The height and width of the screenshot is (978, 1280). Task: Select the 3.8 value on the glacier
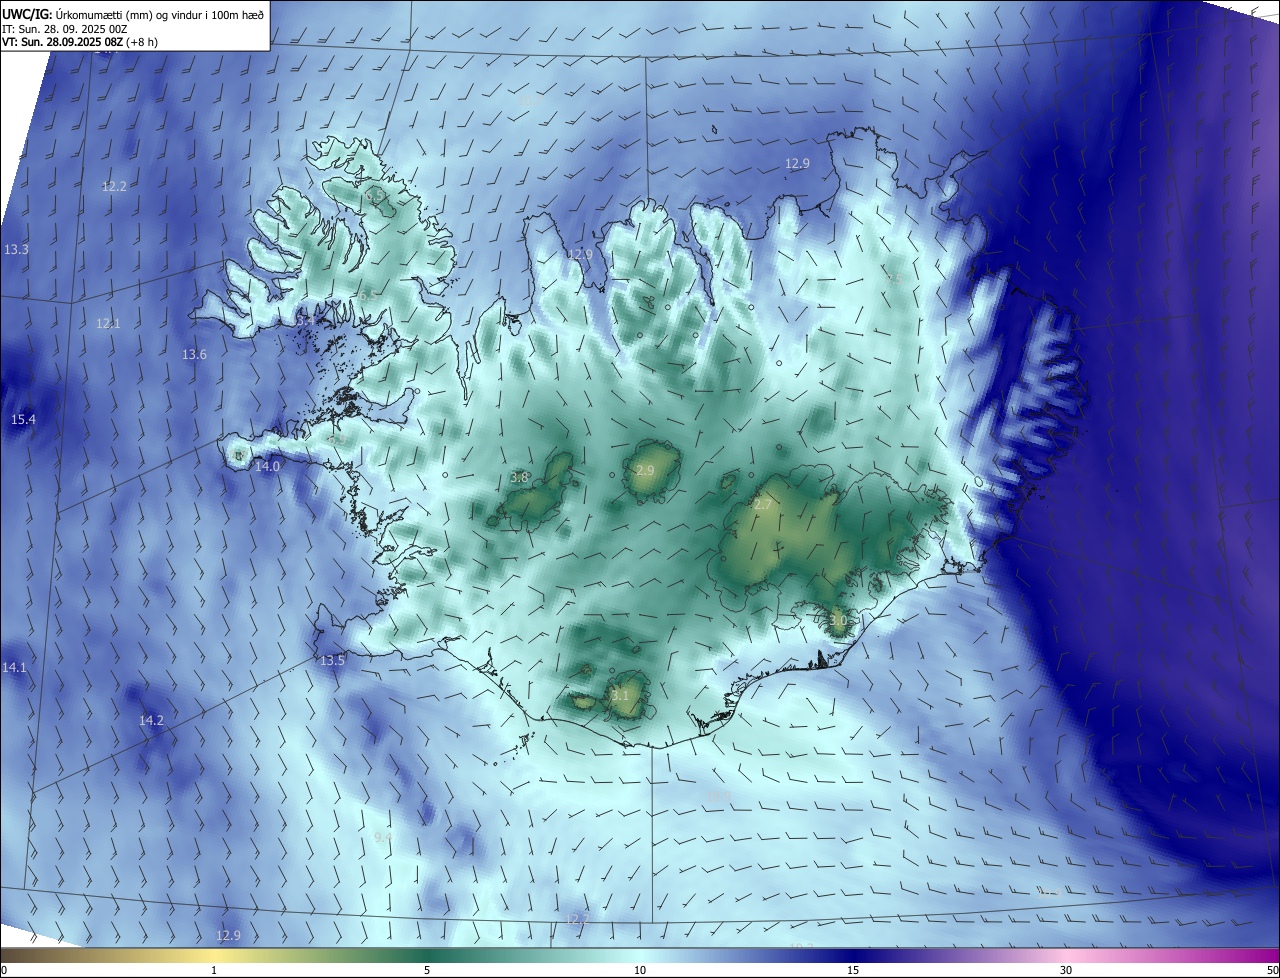point(519,477)
